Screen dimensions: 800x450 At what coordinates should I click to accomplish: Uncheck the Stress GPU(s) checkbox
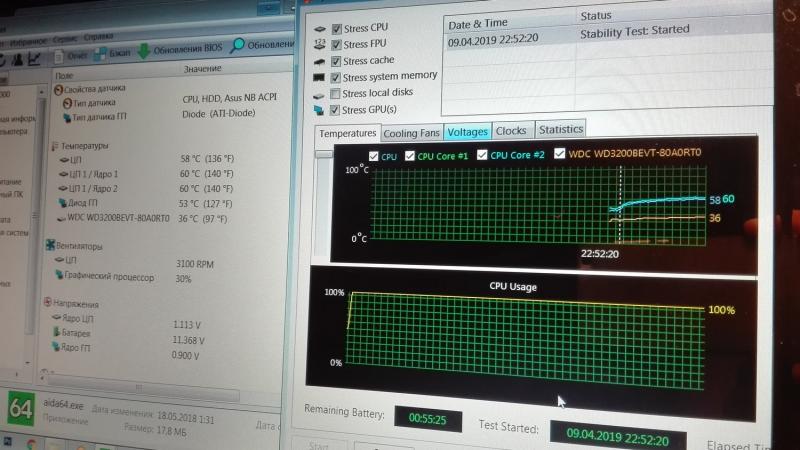click(x=335, y=110)
